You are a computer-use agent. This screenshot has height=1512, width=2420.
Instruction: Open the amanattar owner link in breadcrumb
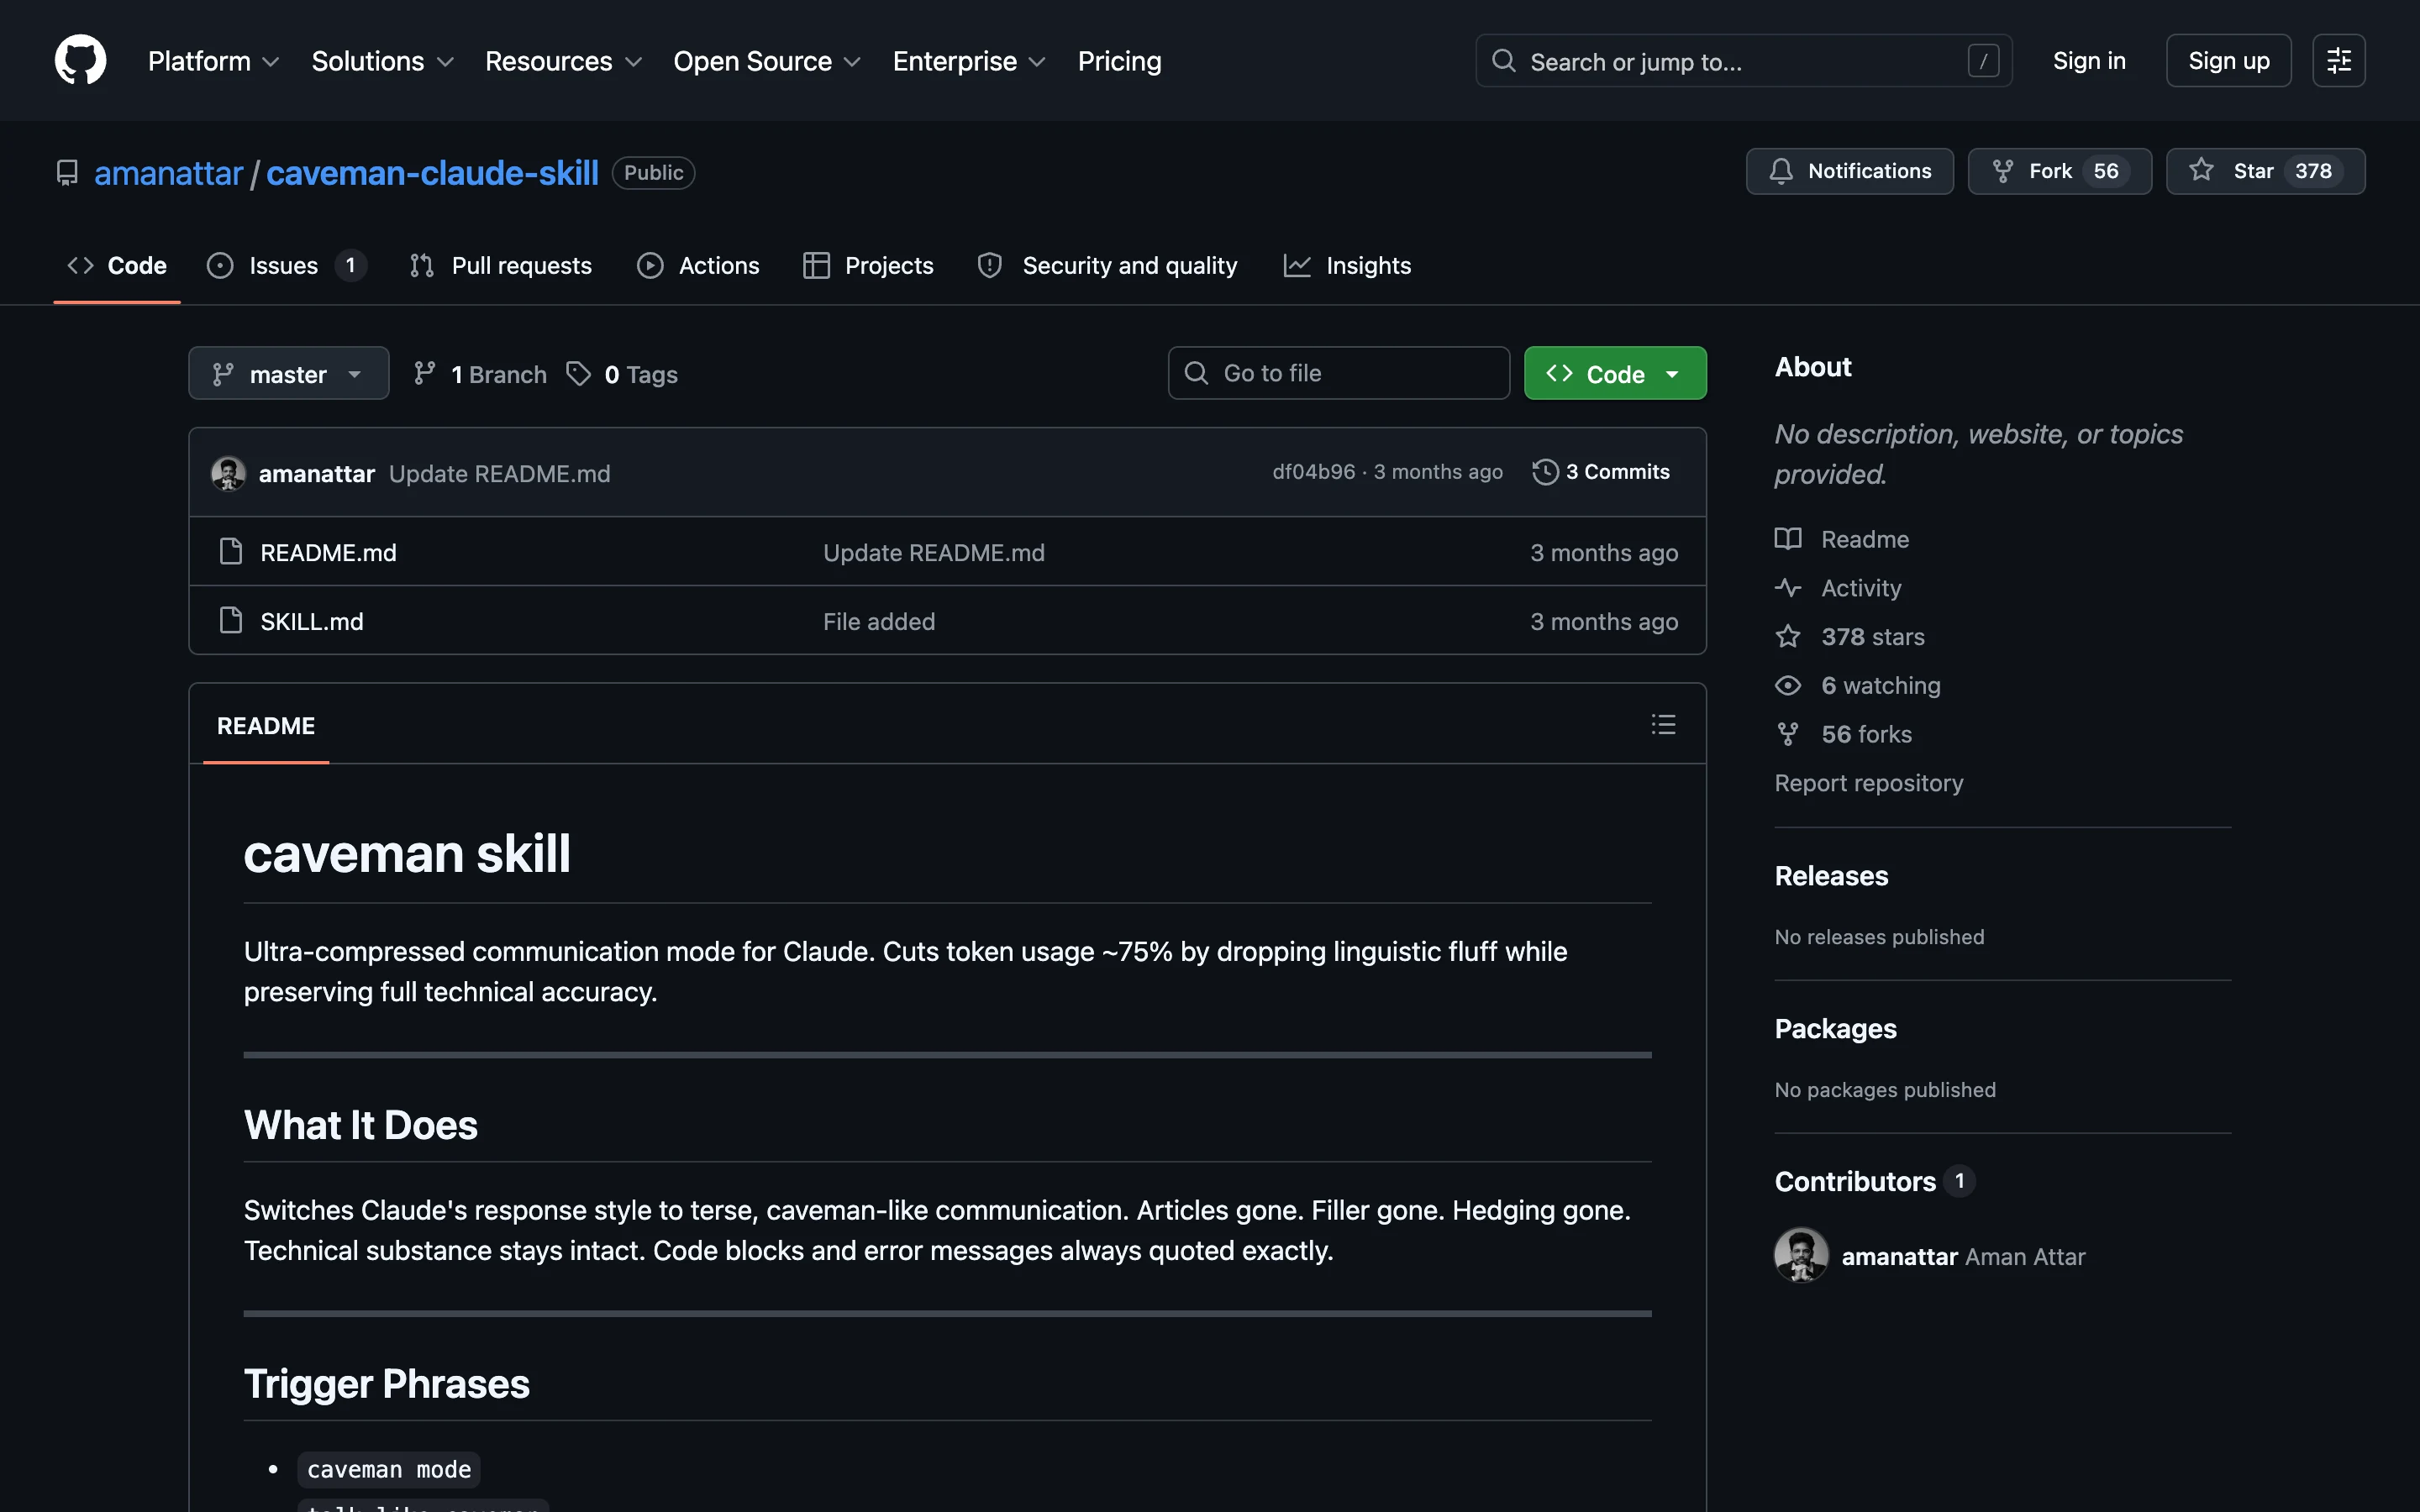pos(168,173)
